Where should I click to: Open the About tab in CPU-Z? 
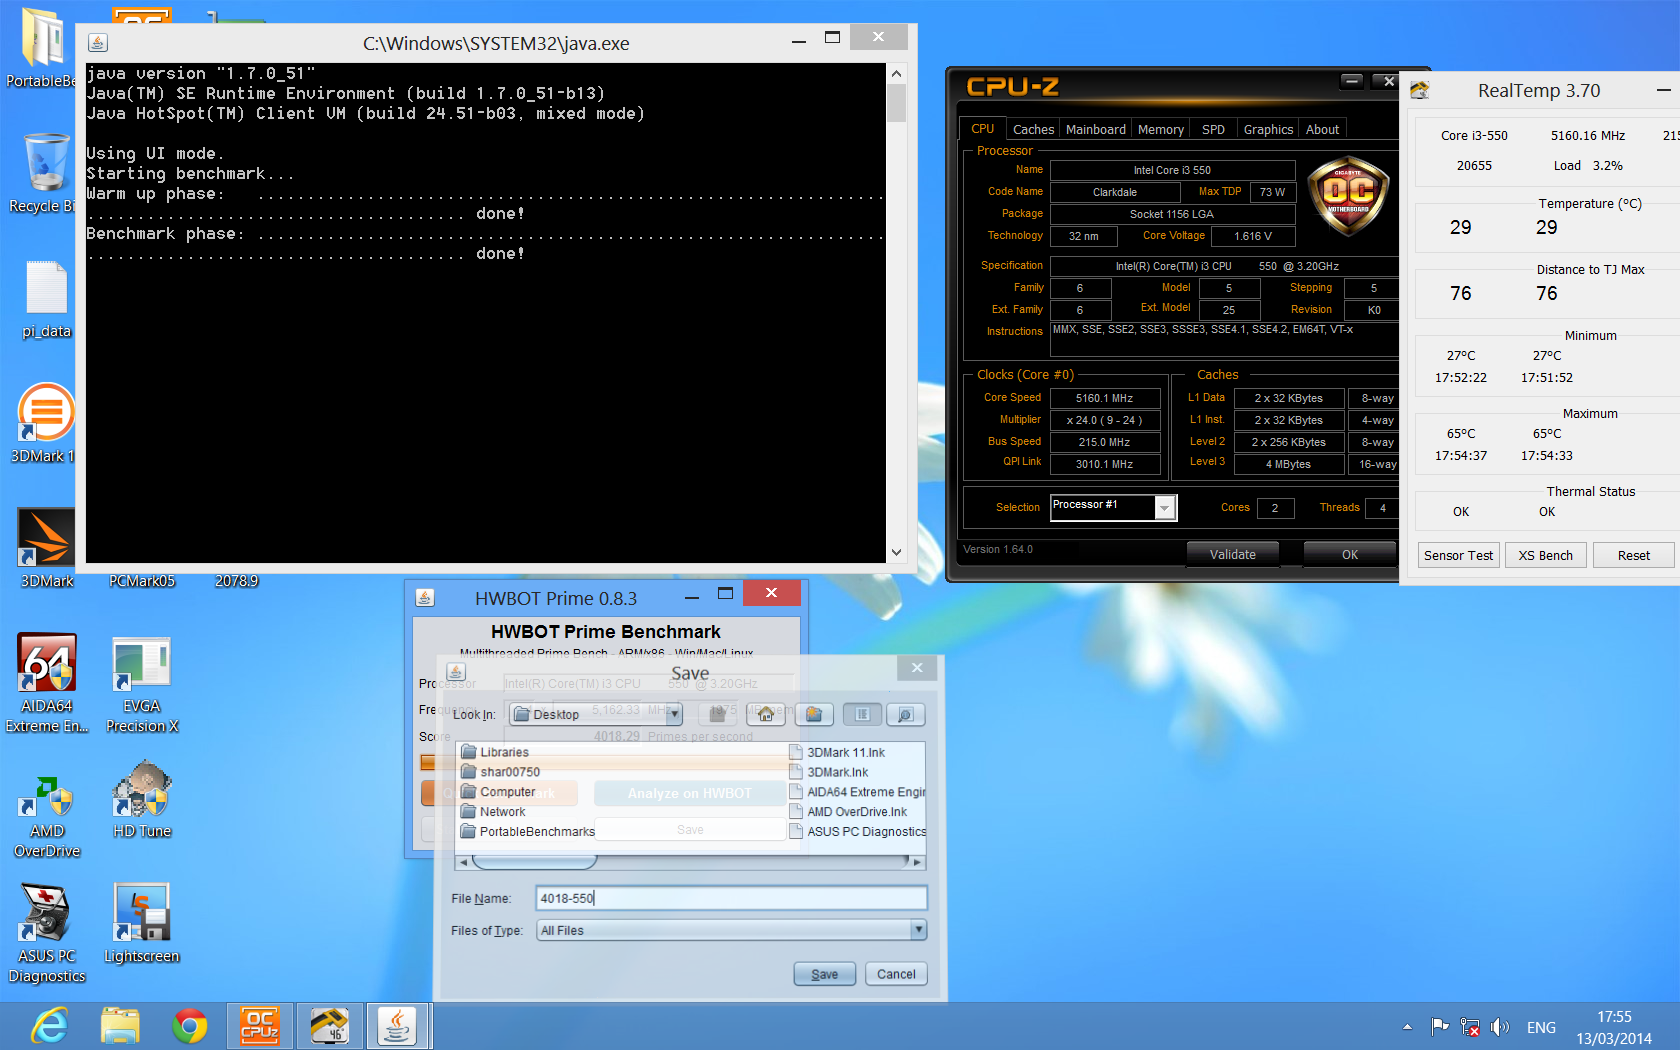pyautogui.click(x=1322, y=129)
